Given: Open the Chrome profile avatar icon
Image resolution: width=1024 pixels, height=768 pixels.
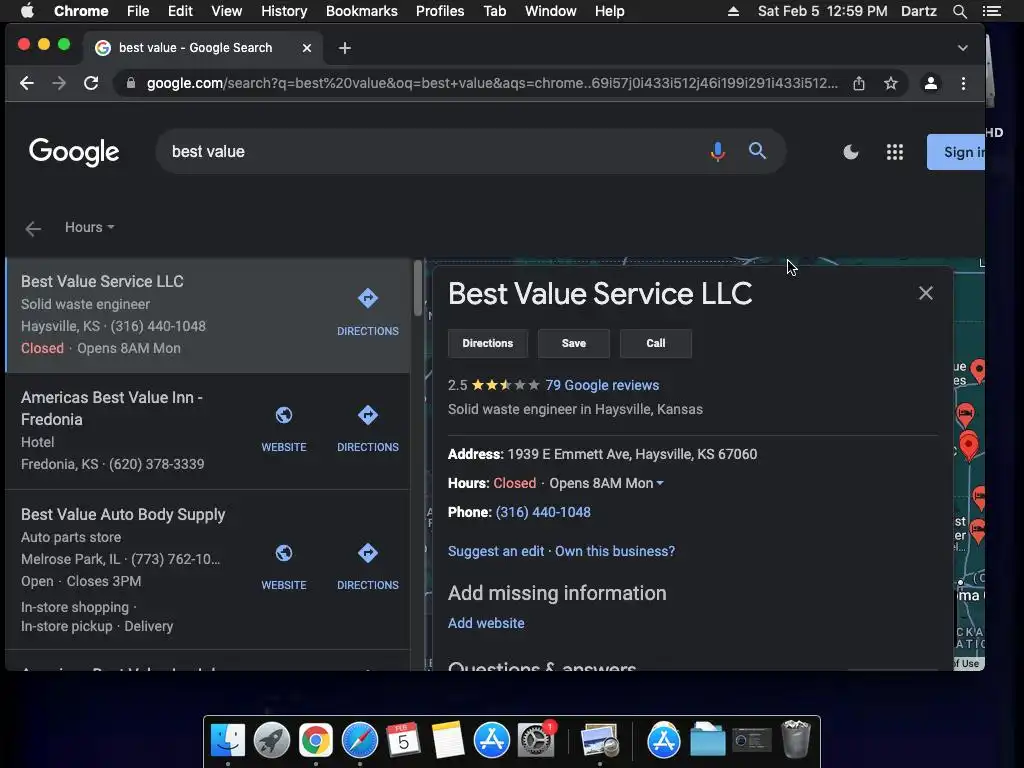Looking at the screenshot, I should tap(931, 83).
